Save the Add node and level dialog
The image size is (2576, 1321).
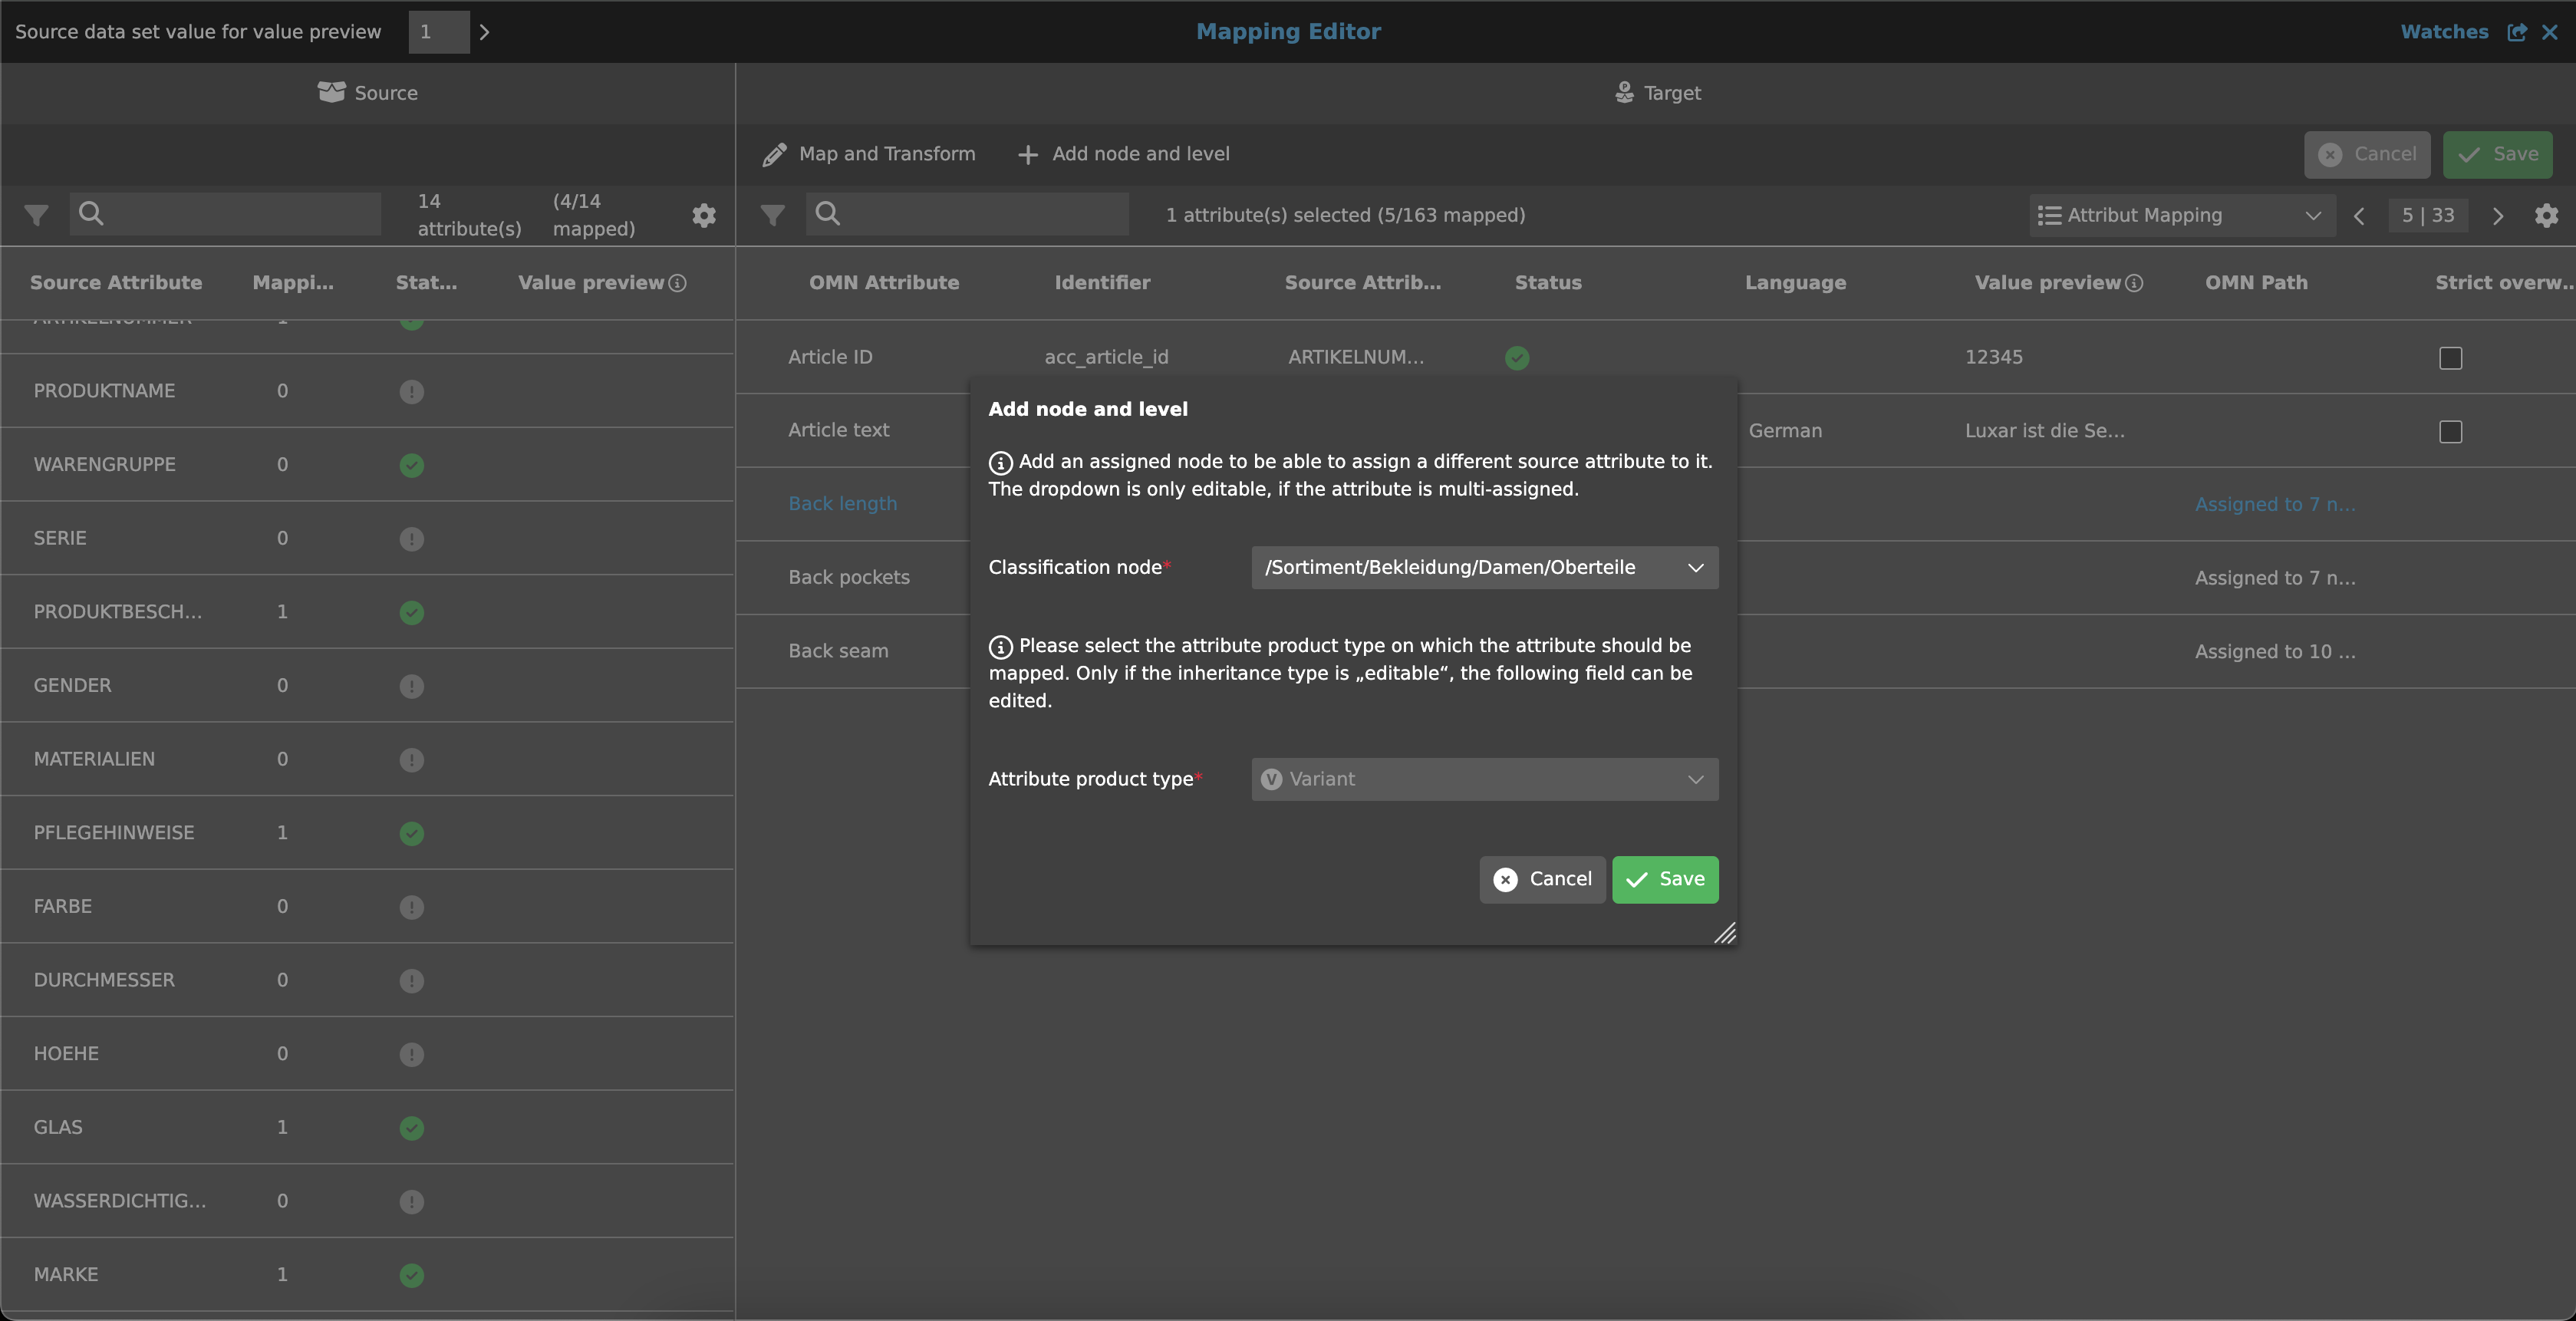(x=1664, y=879)
